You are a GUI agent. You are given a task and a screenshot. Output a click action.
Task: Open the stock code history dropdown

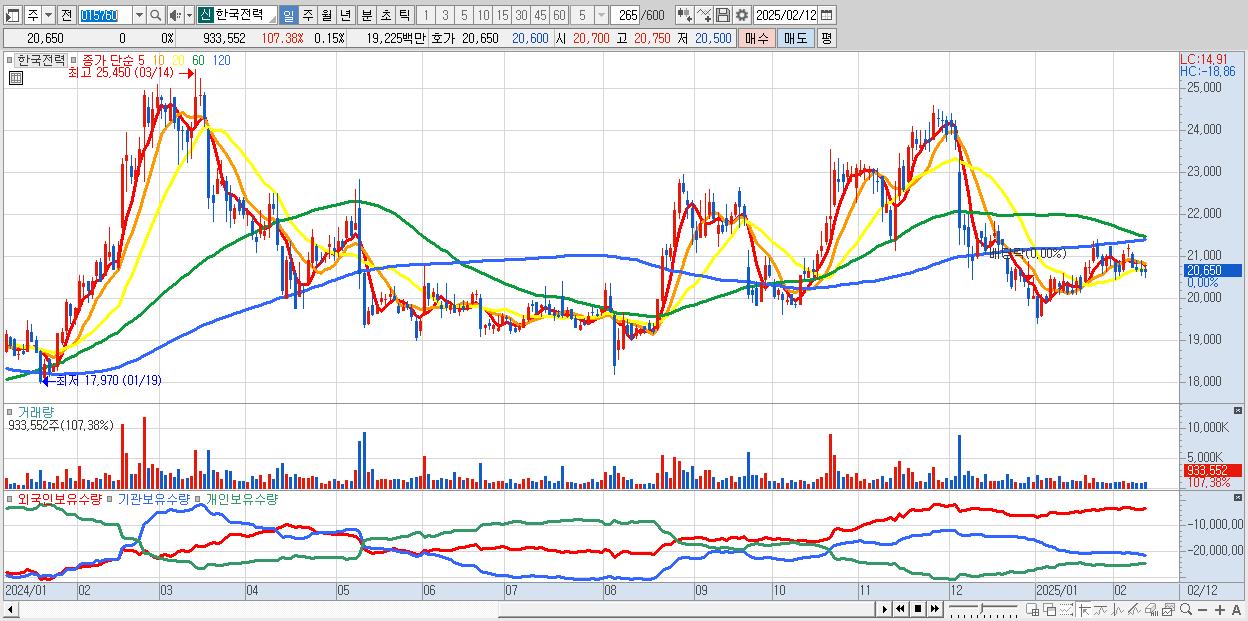(x=139, y=15)
